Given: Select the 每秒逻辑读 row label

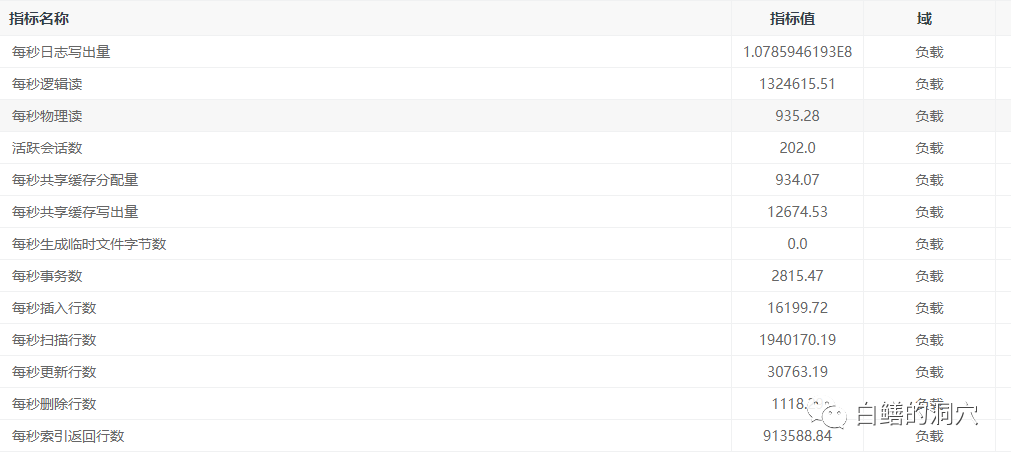Looking at the screenshot, I should point(47,84).
